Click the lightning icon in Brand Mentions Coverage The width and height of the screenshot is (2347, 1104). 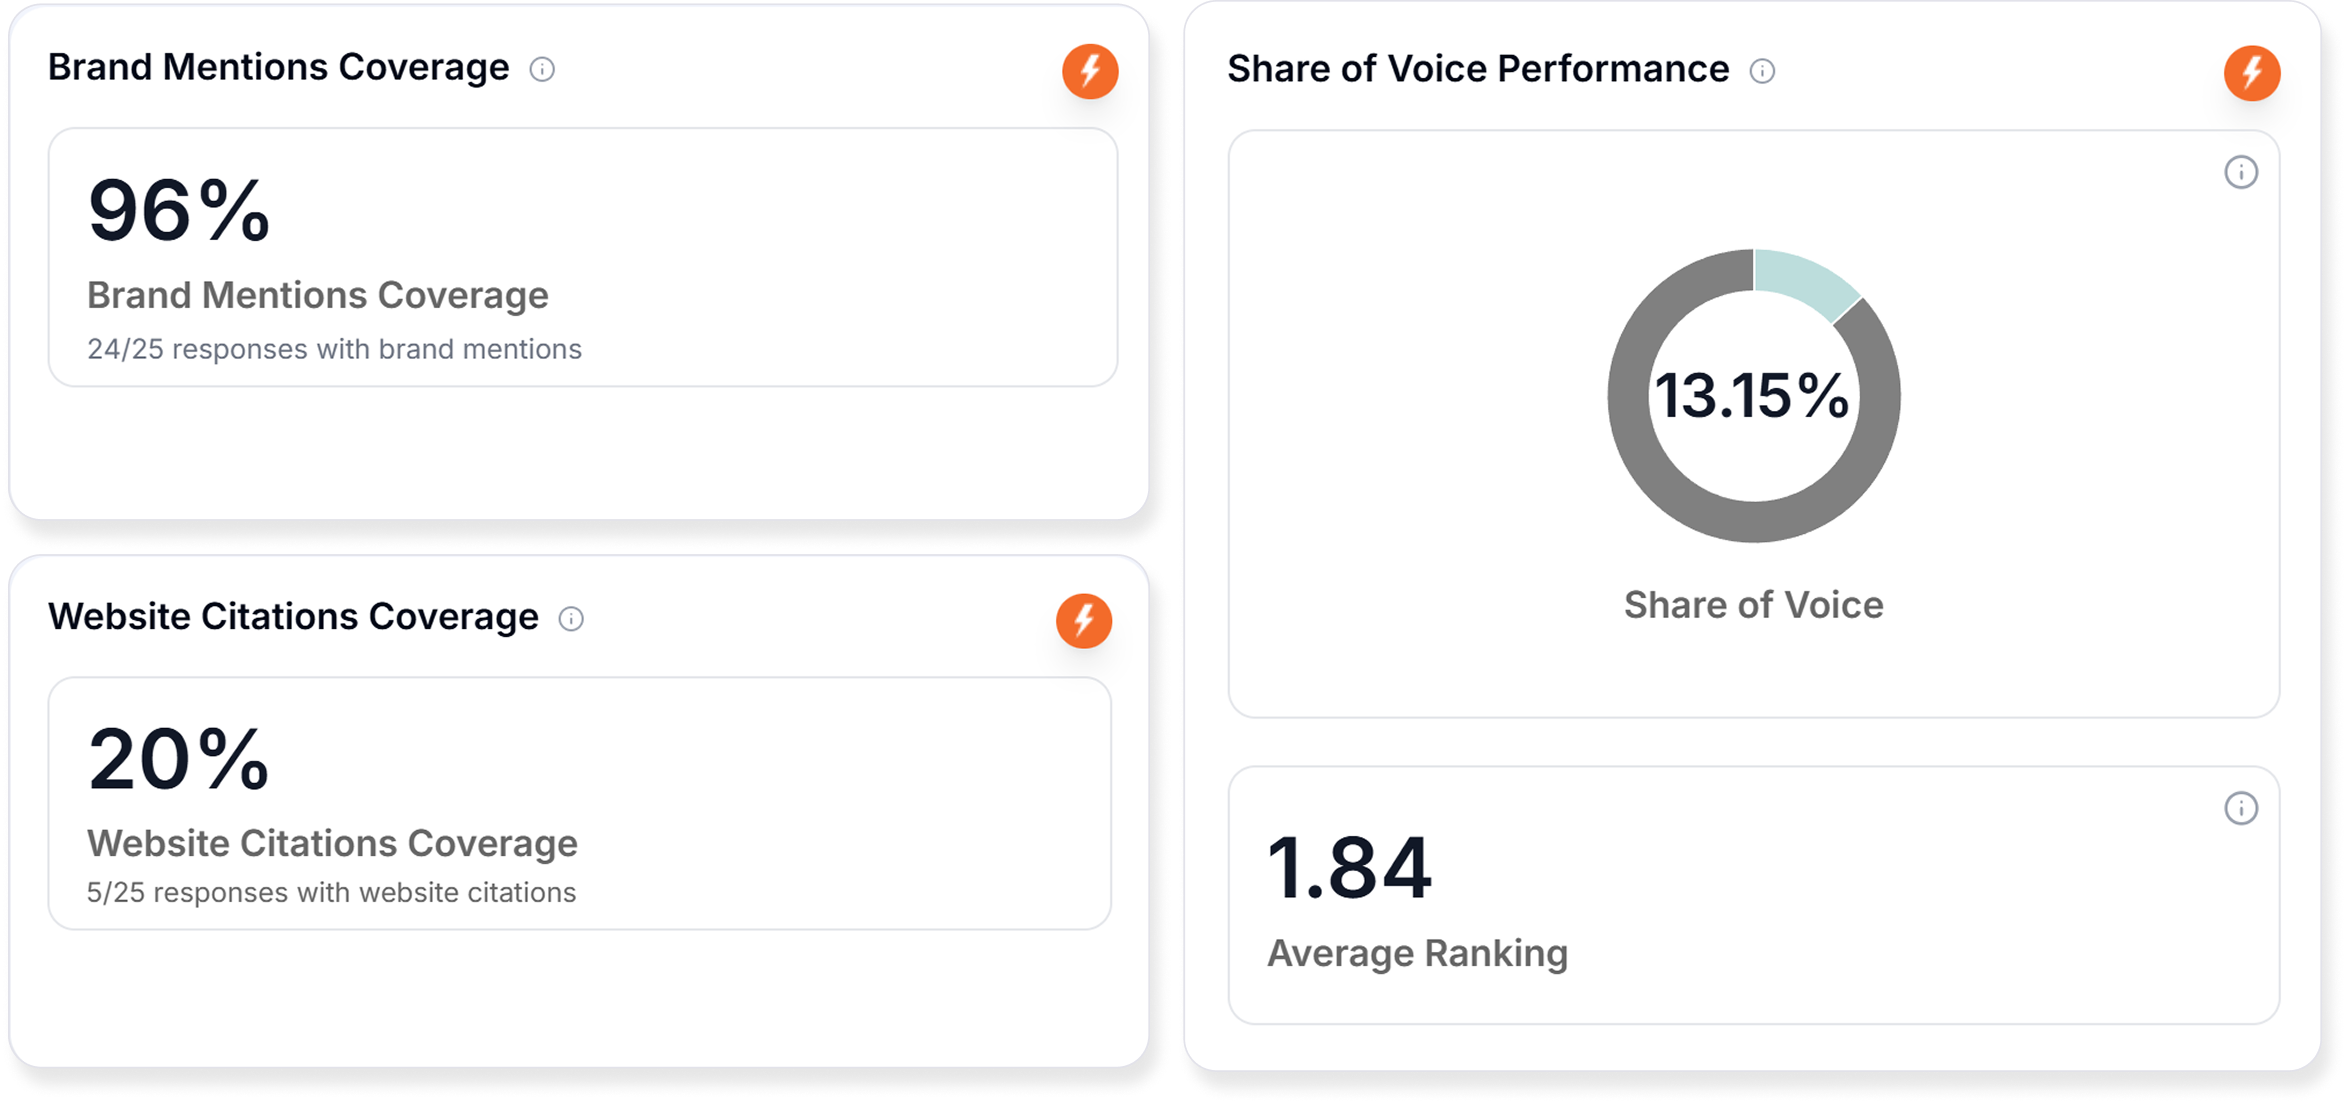pyautogui.click(x=1090, y=71)
